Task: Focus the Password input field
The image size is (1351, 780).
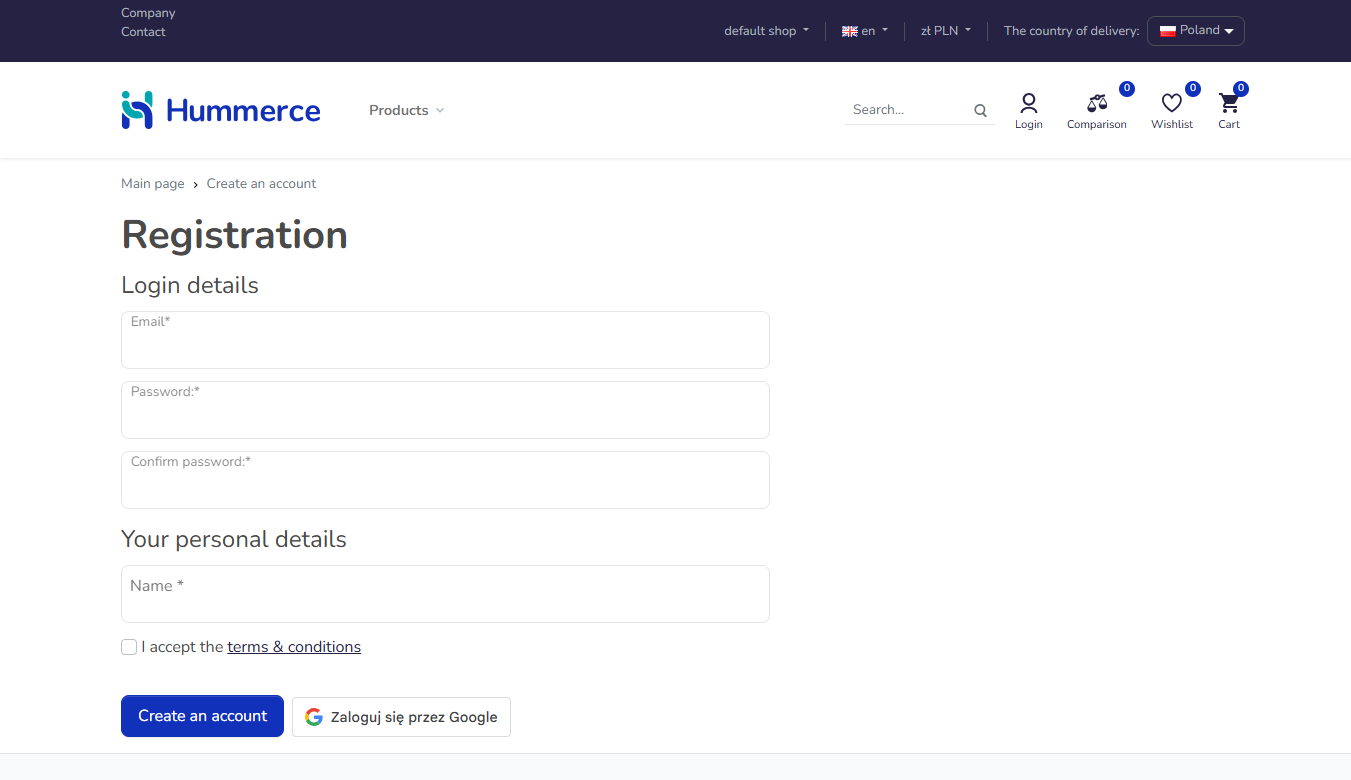Action: (445, 410)
